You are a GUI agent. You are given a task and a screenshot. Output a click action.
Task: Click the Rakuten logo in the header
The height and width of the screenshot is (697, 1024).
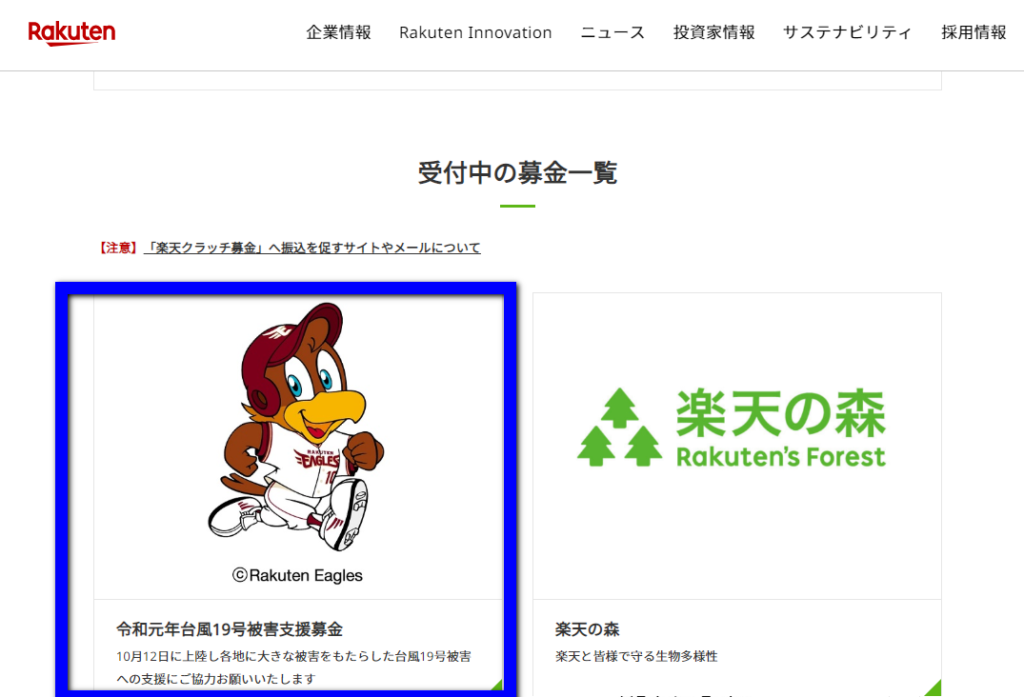pos(72,33)
